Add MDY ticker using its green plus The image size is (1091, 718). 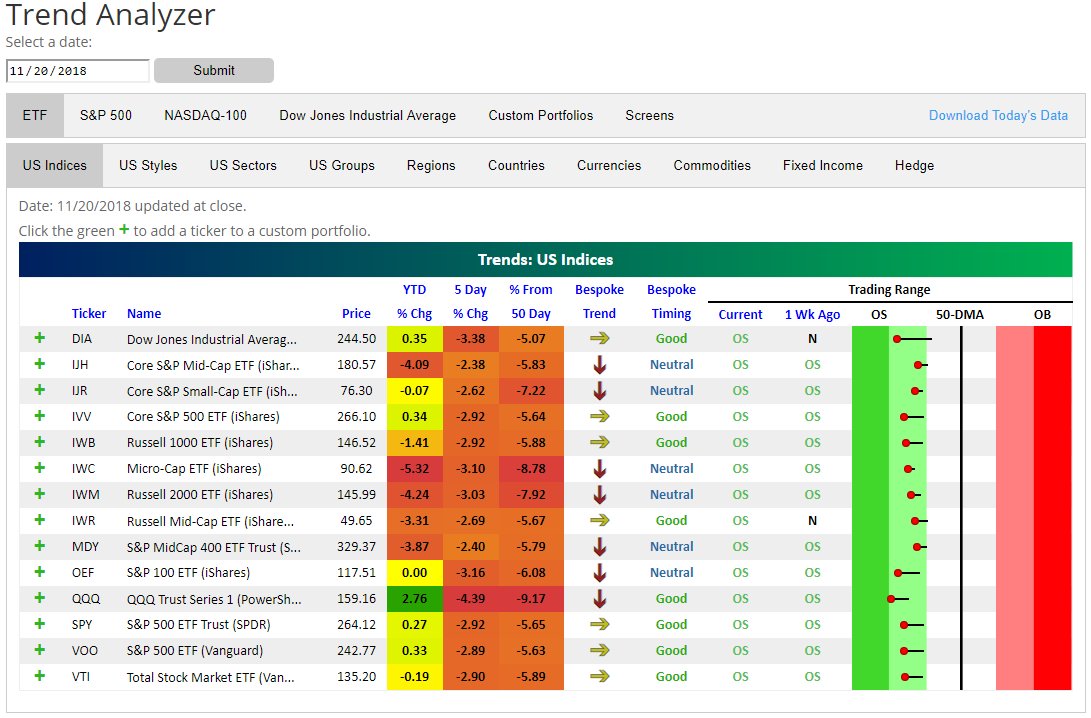tap(40, 546)
